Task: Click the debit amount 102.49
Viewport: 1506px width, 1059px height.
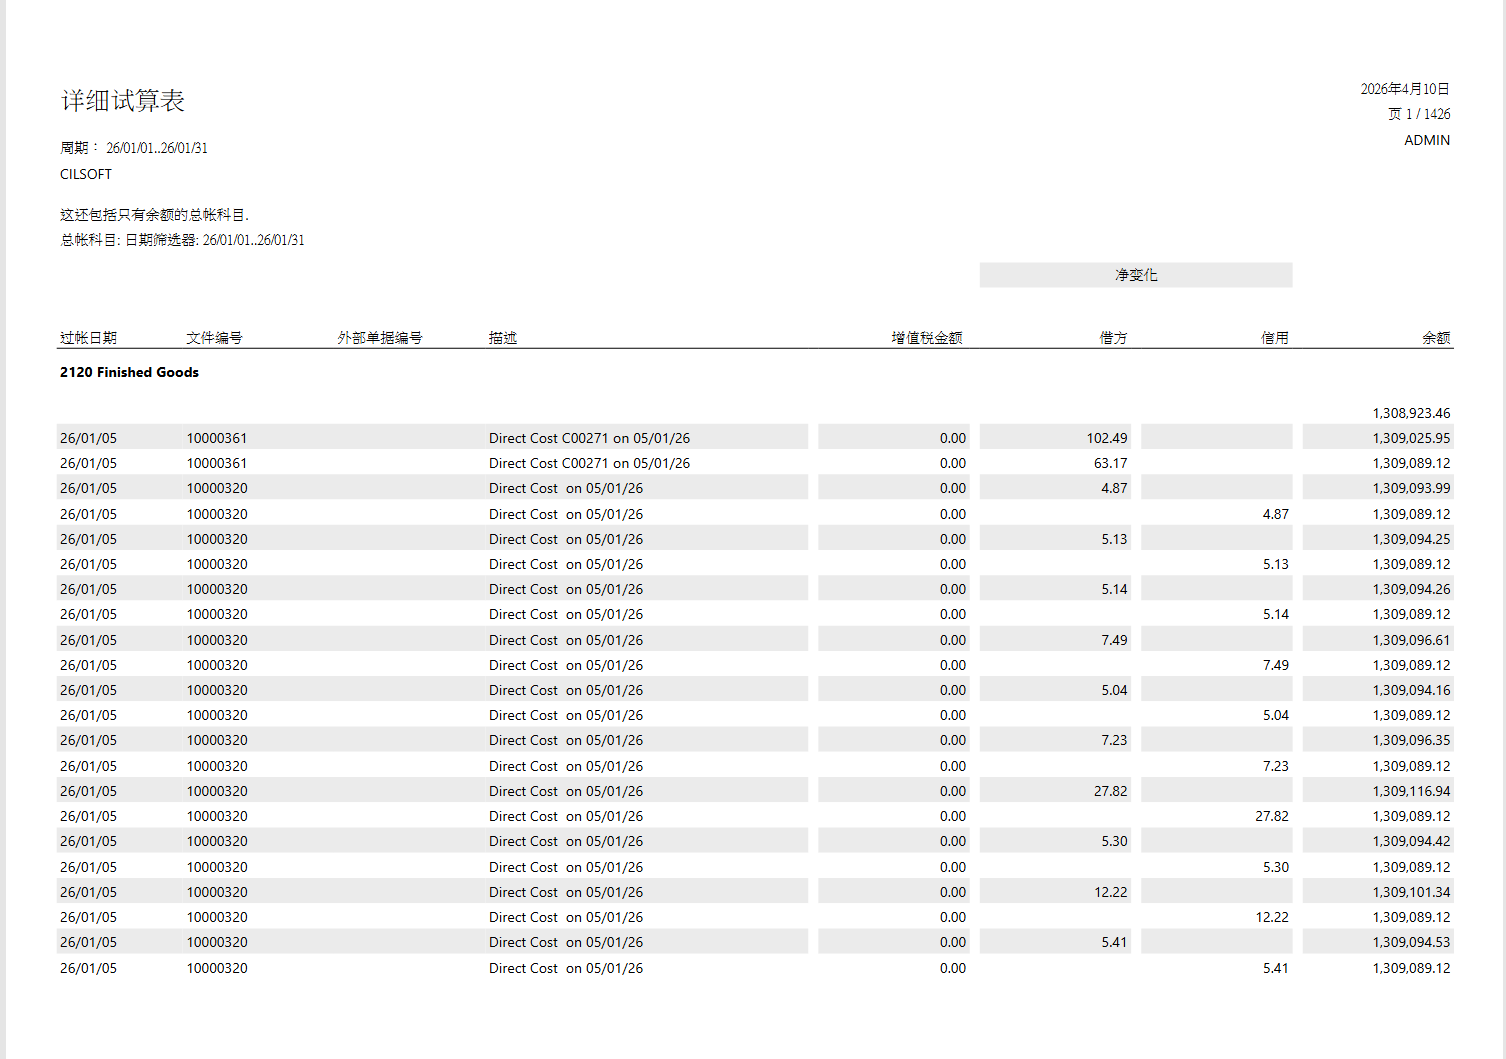Action: click(x=1107, y=438)
